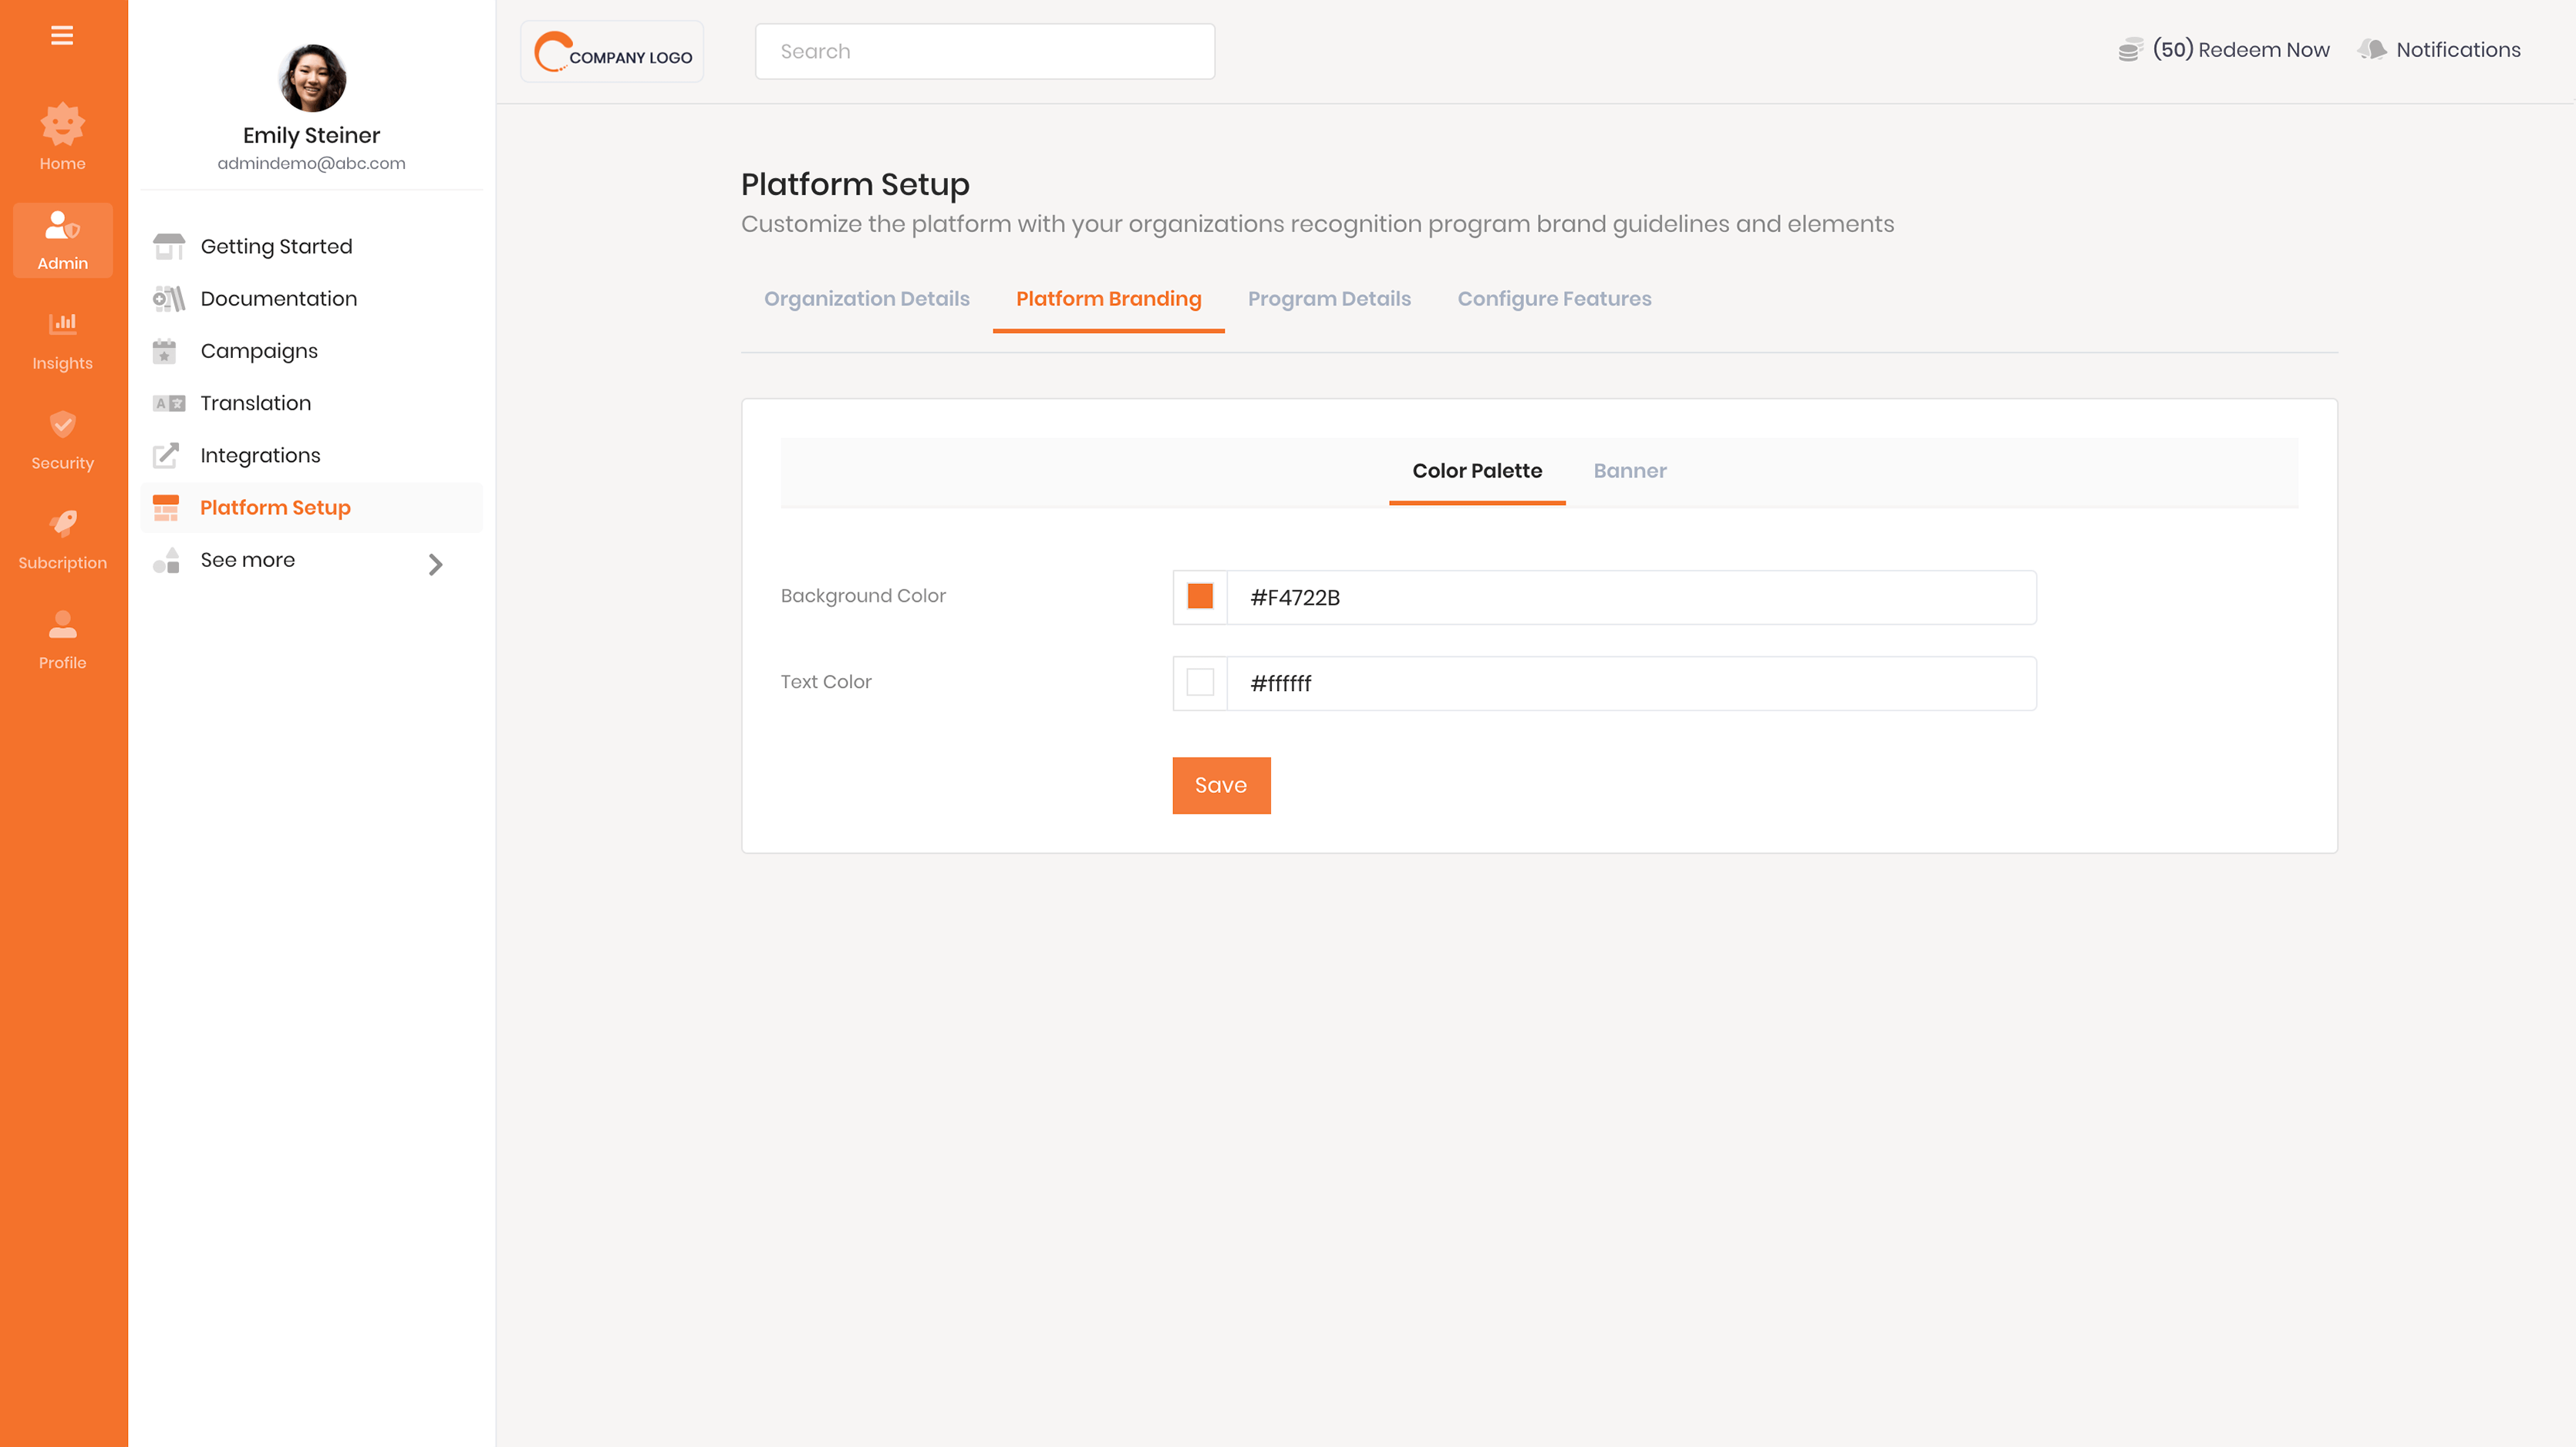Go to Home sun icon
Screen dimensions: 2576x1447
62,124
